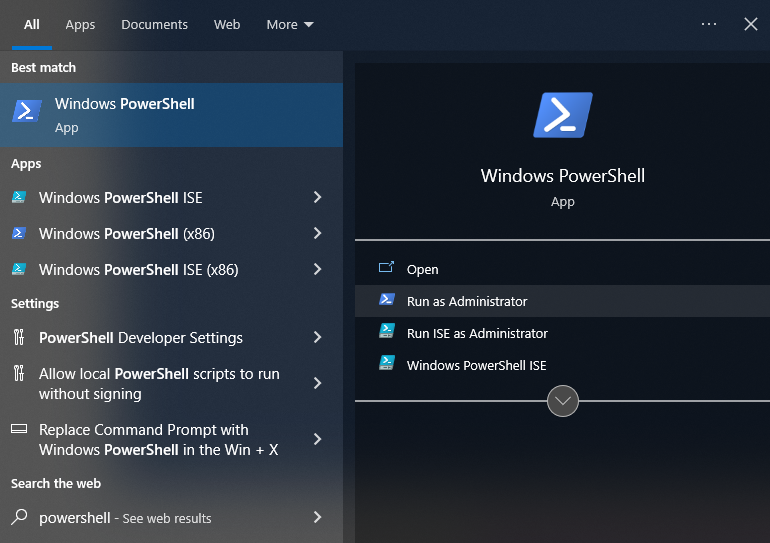The height and width of the screenshot is (543, 770).
Task: Open the three-dot options menu
Action: pos(709,24)
